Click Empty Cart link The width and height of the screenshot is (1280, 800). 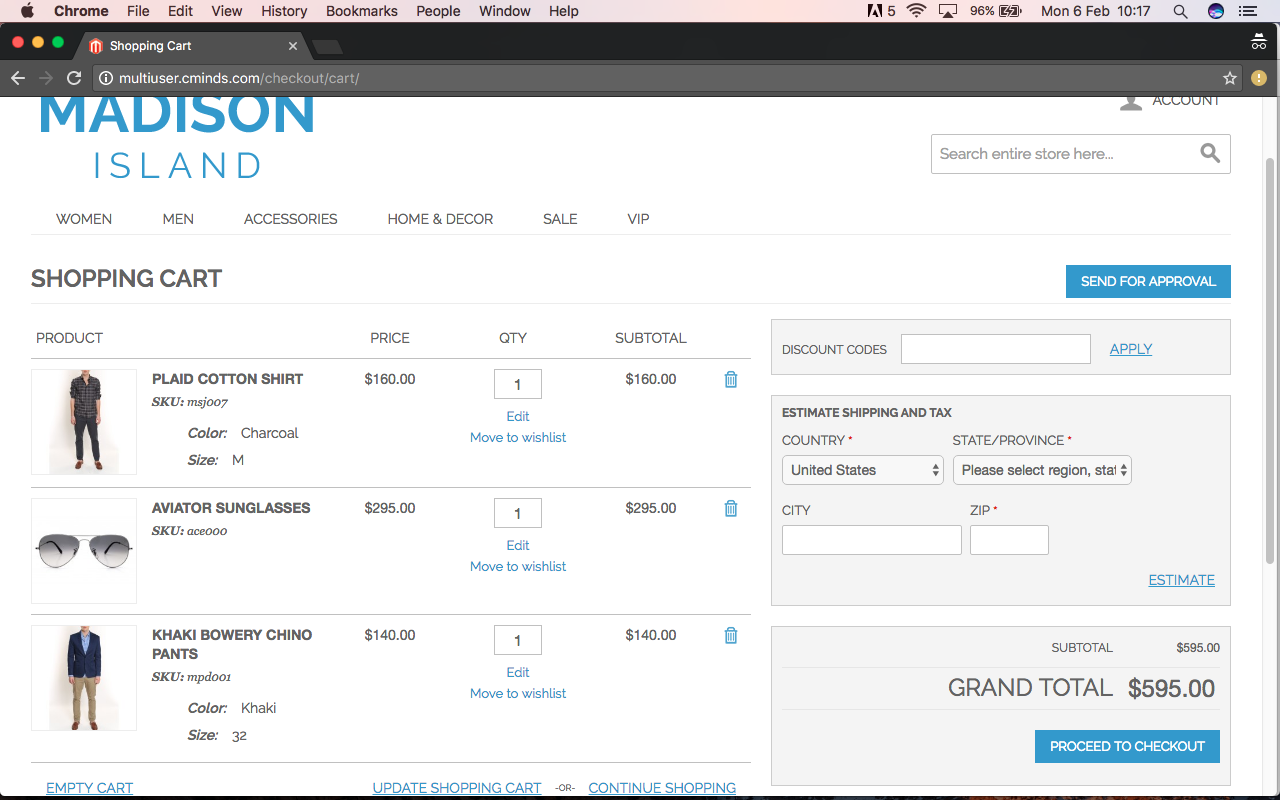click(x=89, y=788)
